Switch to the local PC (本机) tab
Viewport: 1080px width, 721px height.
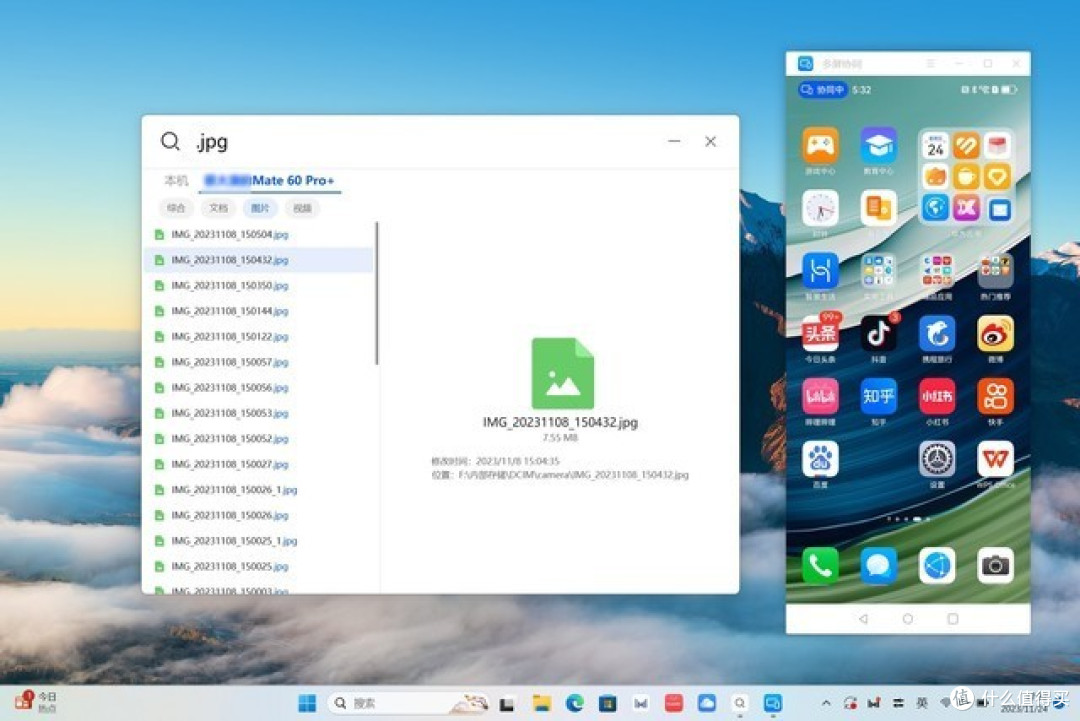(x=176, y=180)
